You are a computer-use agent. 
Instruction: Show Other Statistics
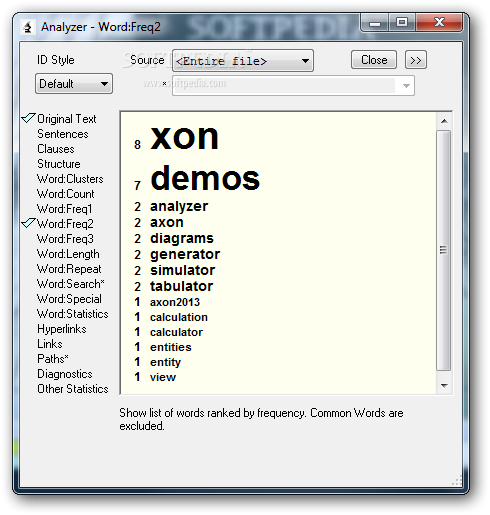point(73,389)
